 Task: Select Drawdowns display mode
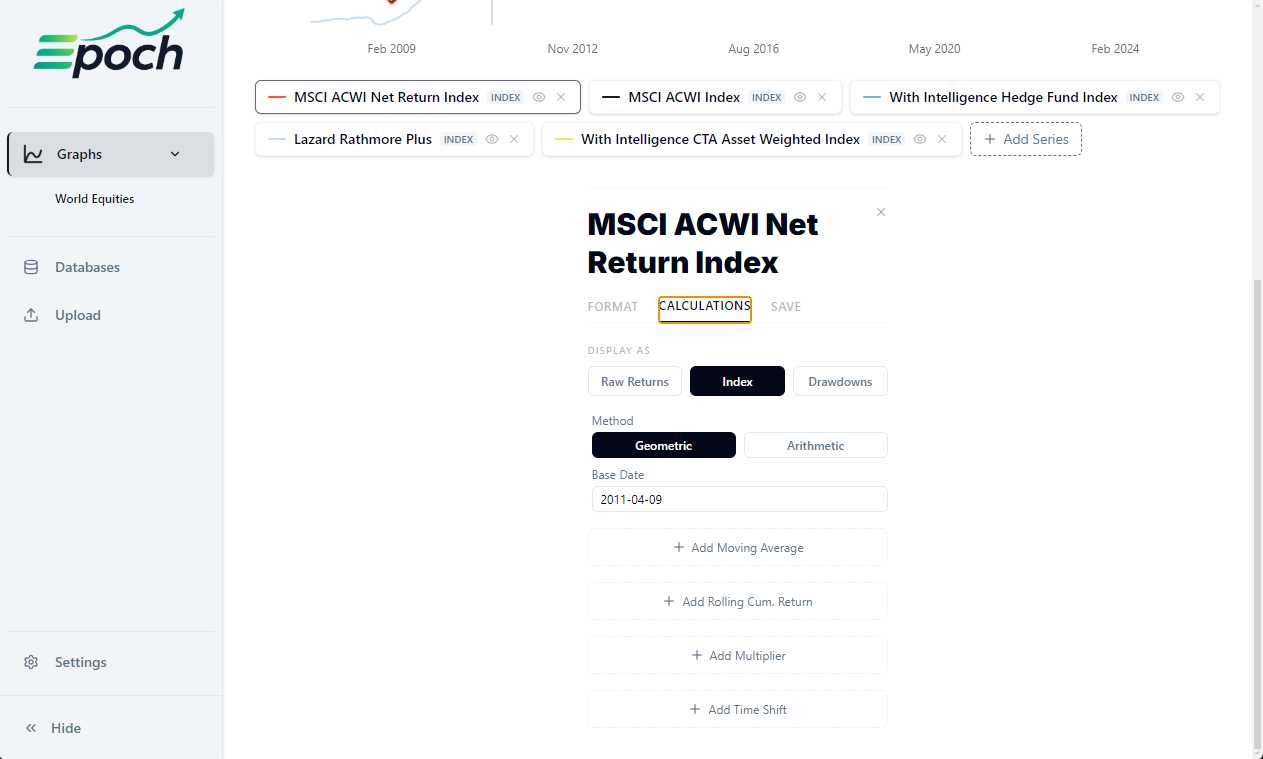840,381
